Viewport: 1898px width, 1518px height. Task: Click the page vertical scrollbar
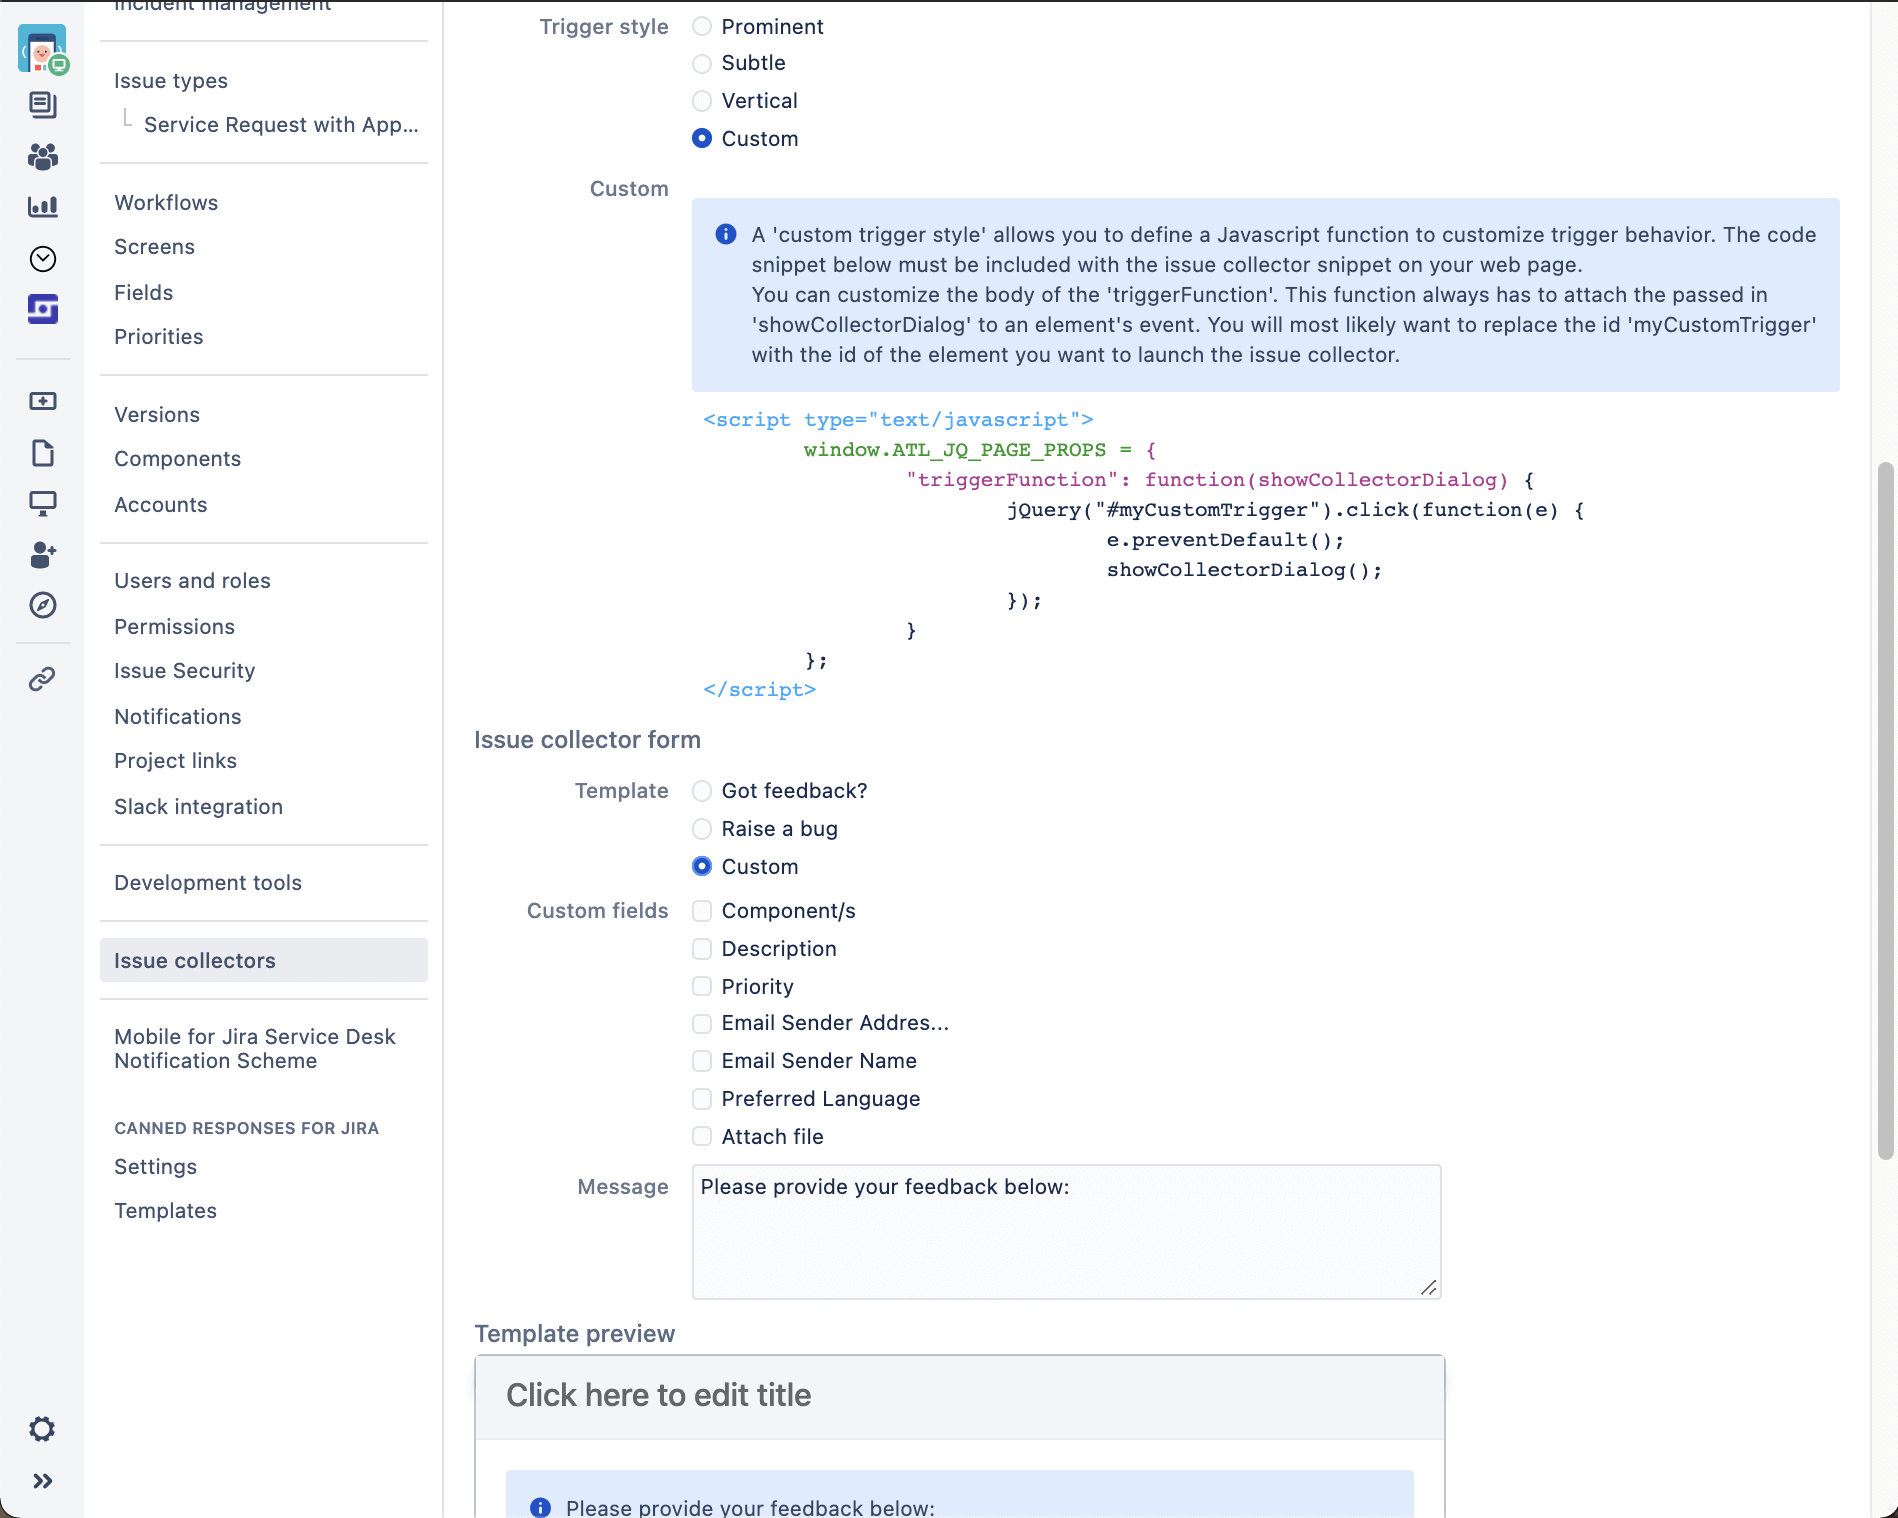tap(1886, 811)
